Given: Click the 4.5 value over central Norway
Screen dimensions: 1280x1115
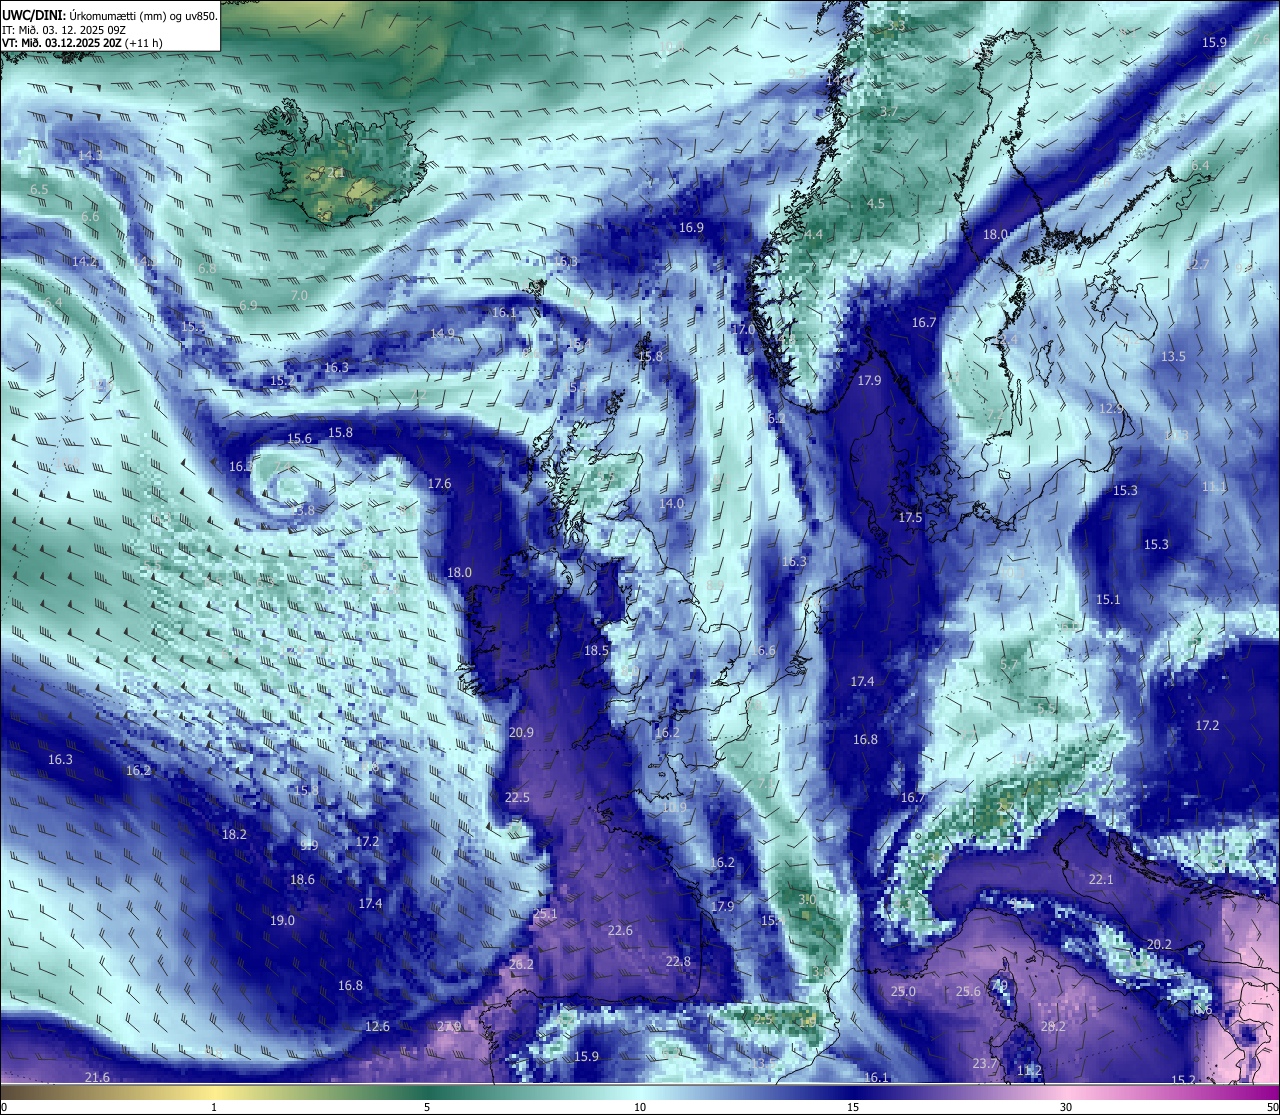Looking at the screenshot, I should [x=875, y=203].
